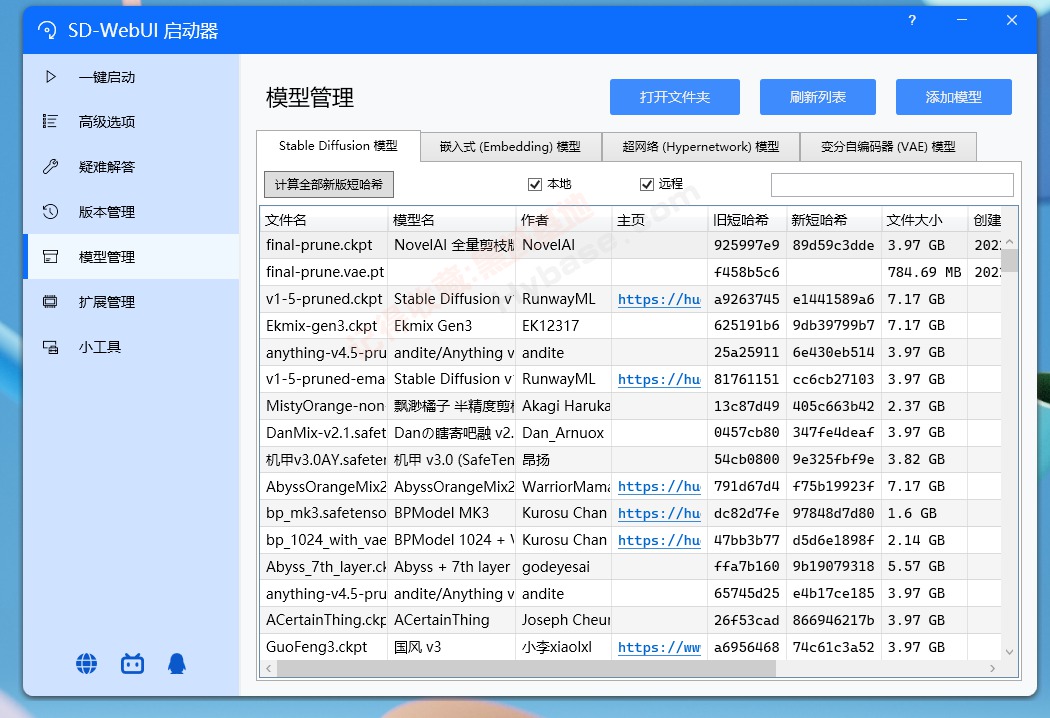Image resolution: width=1050 pixels, height=718 pixels.
Task: Sort by 新短哈希 column header
Action: tap(834, 220)
